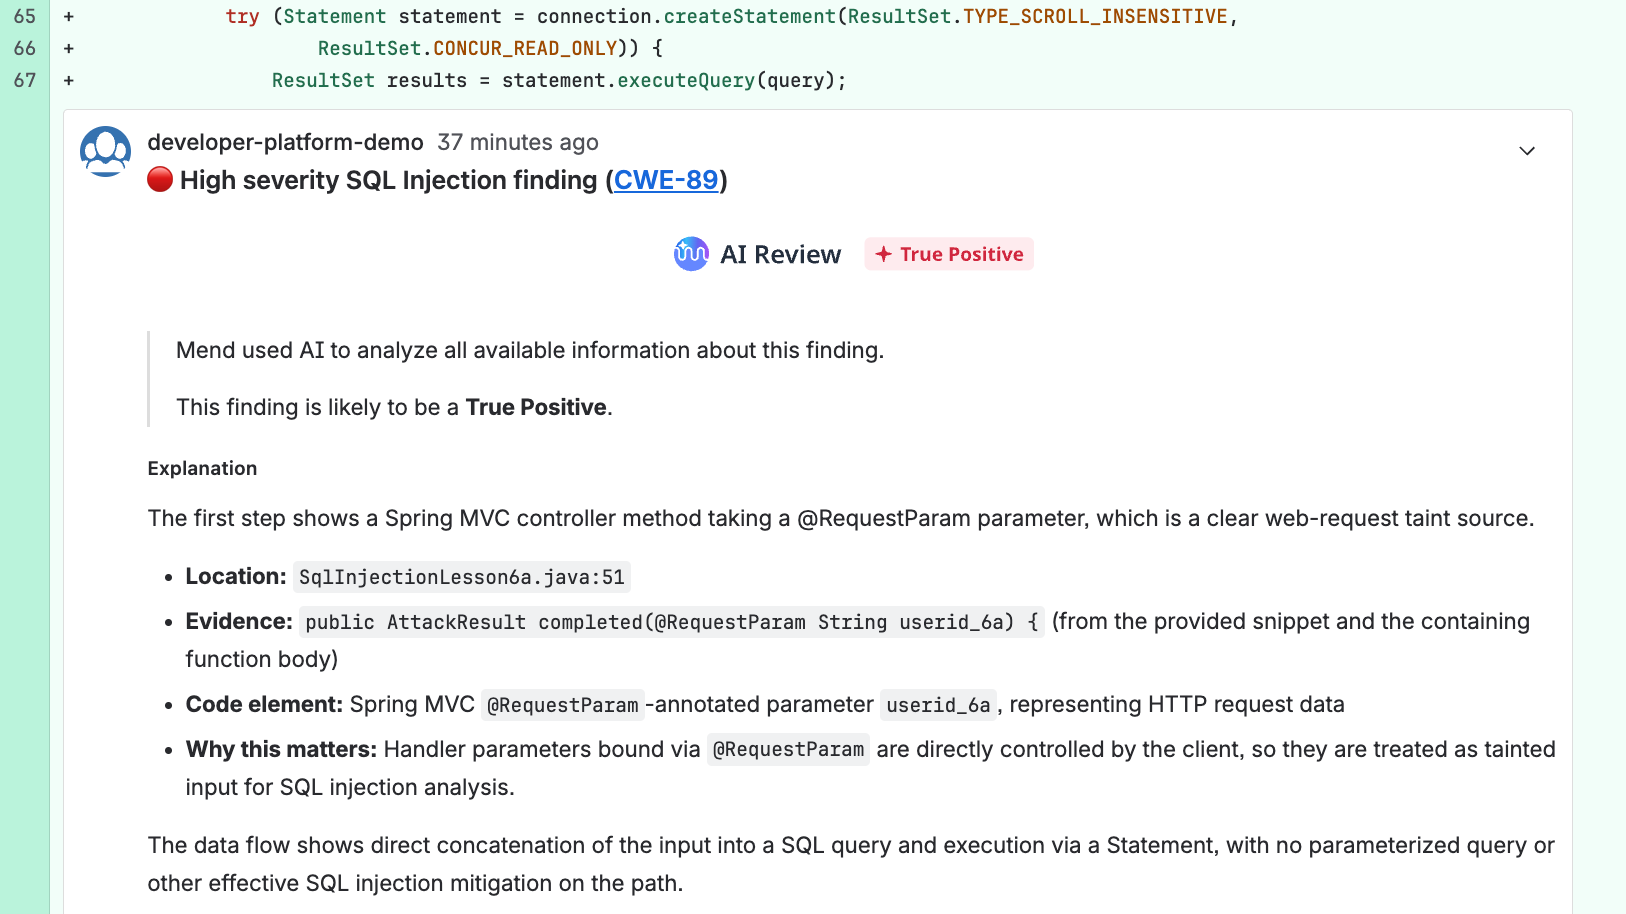Click the createStatement method on line 65
Screen dimensions: 1626x914
point(749,16)
